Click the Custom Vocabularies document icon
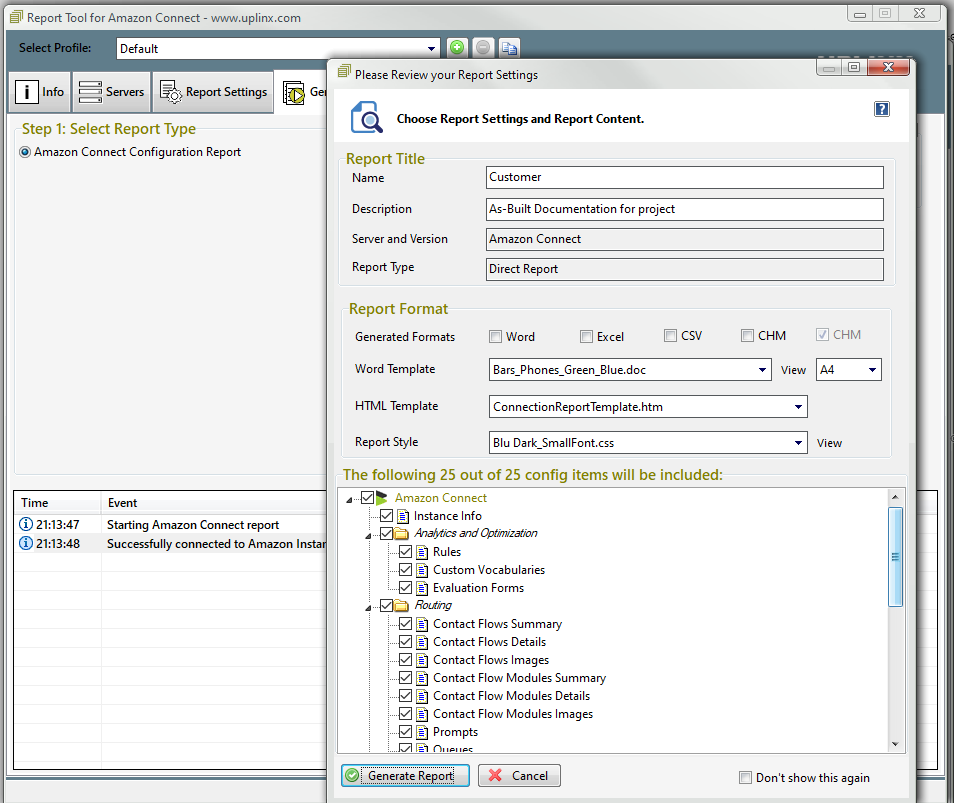The width and height of the screenshot is (954, 803). pos(422,570)
